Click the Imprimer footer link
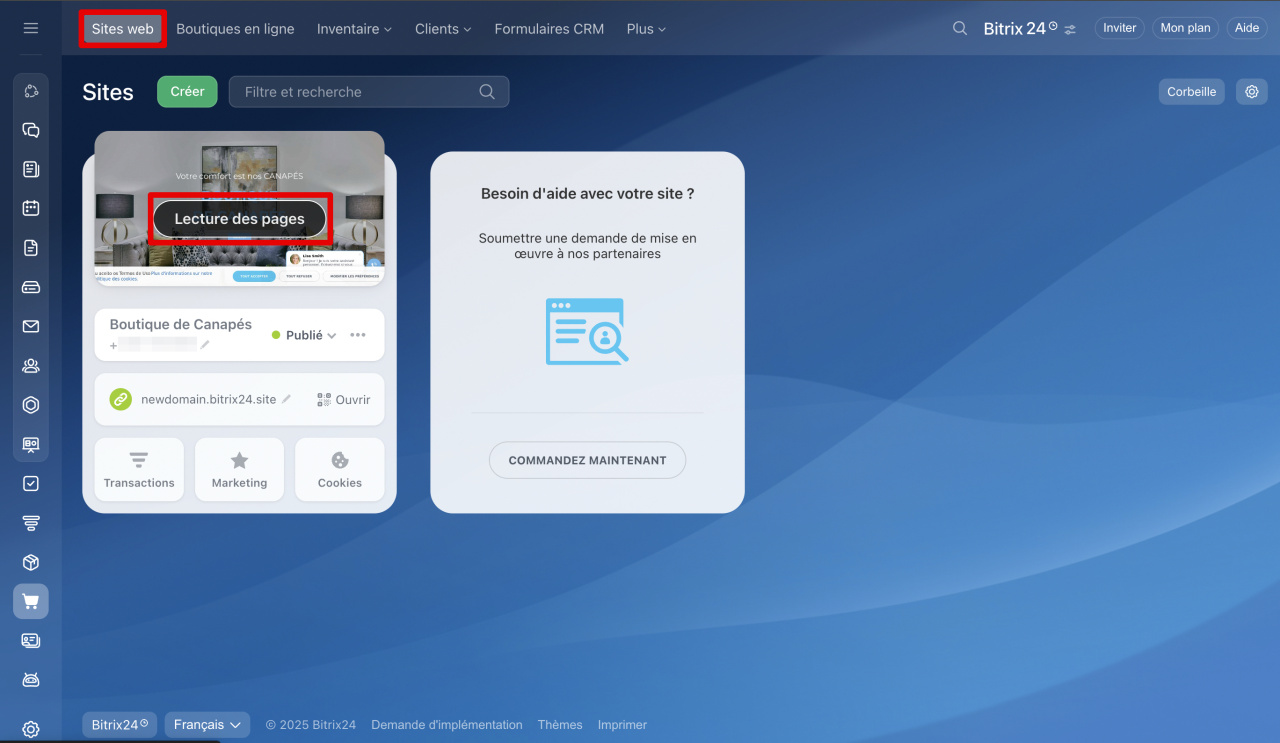The height and width of the screenshot is (743, 1280). click(622, 724)
